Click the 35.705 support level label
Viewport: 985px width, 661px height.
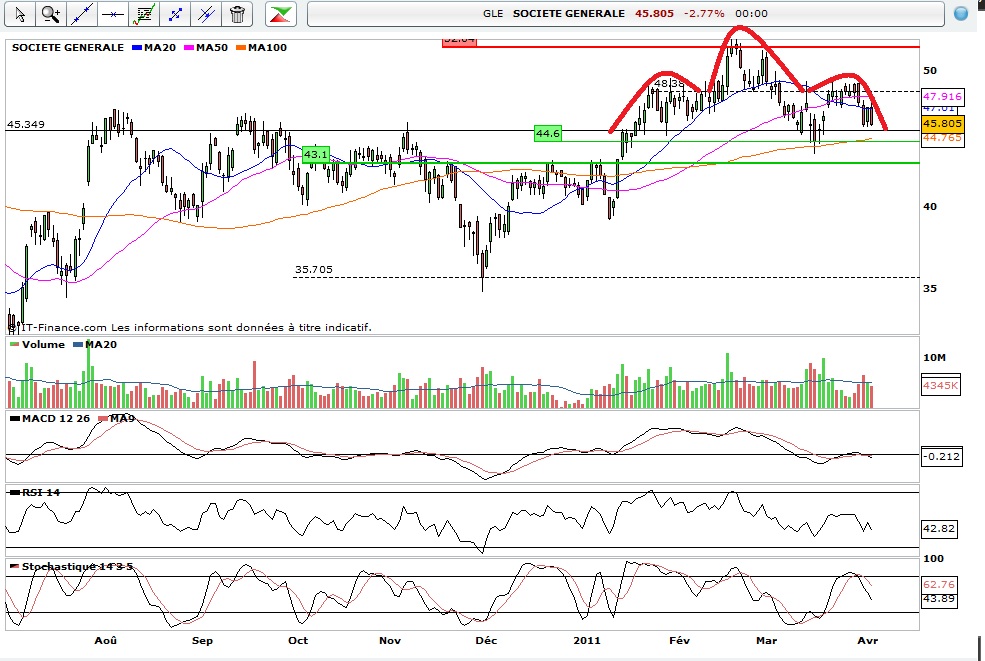tap(313, 270)
